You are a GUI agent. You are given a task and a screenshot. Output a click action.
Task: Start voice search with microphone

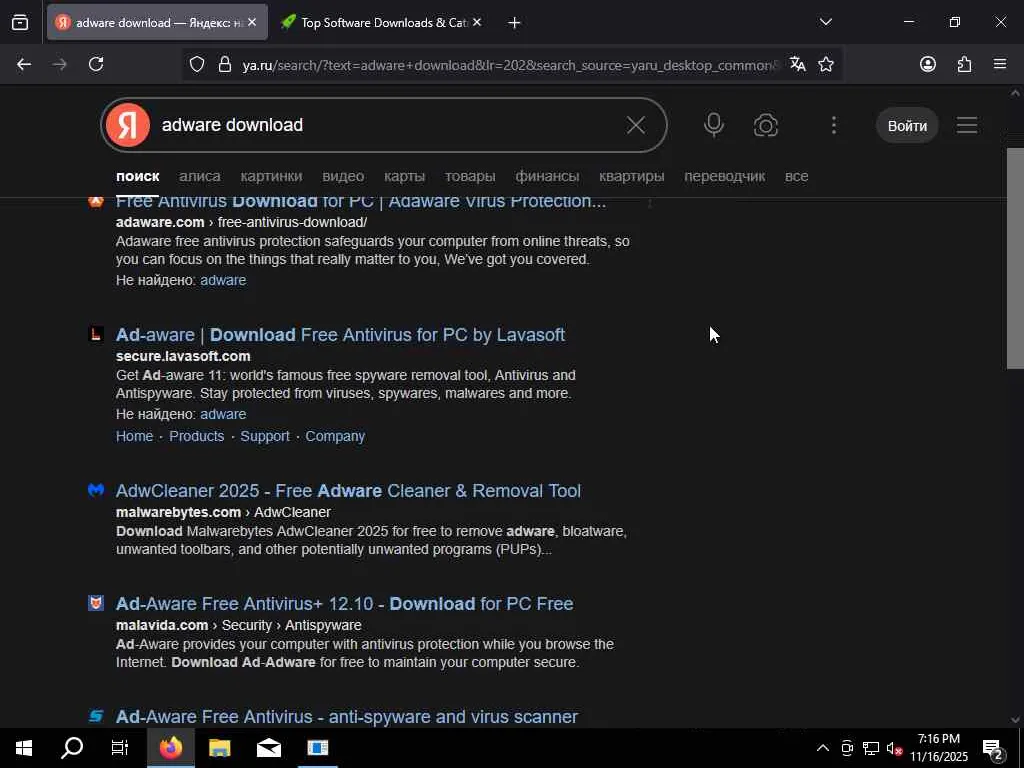pyautogui.click(x=714, y=125)
